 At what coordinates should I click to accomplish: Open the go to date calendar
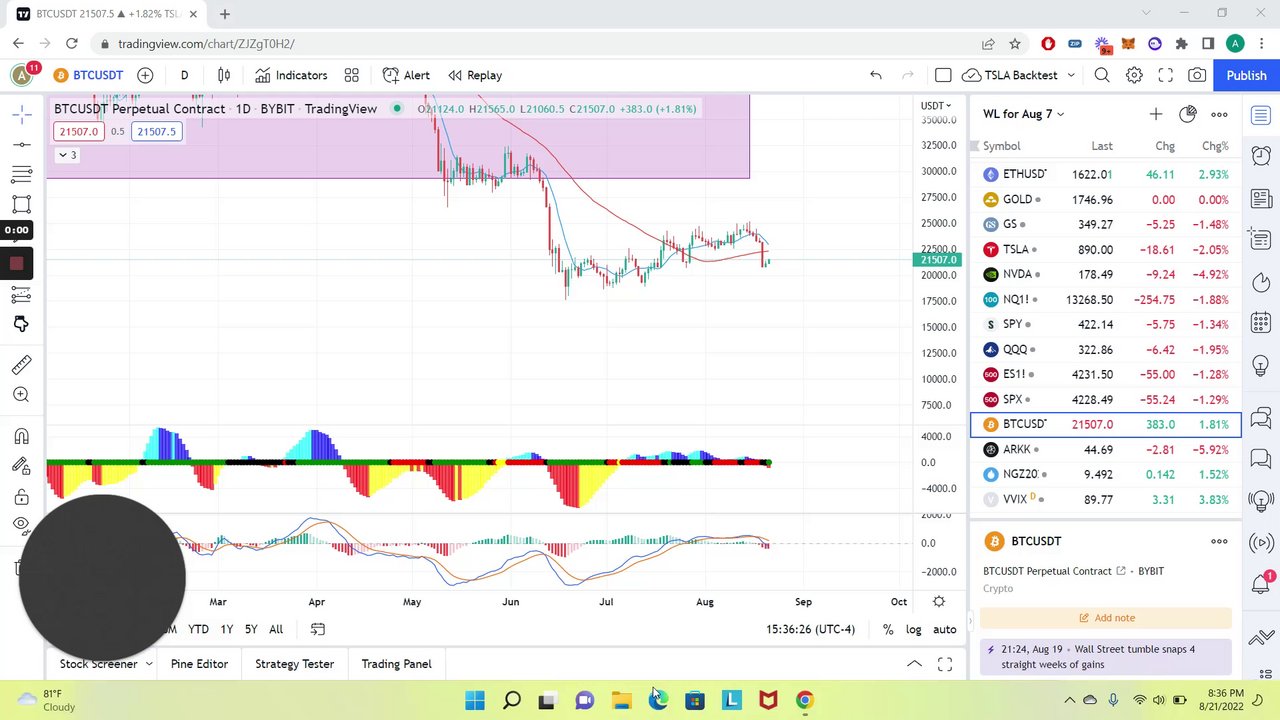[318, 629]
